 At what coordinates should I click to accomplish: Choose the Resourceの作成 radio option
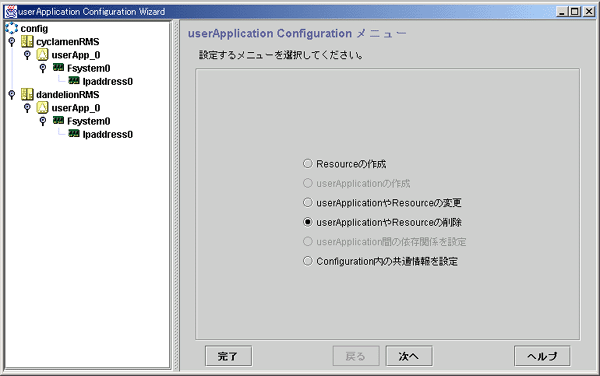[x=308, y=164]
